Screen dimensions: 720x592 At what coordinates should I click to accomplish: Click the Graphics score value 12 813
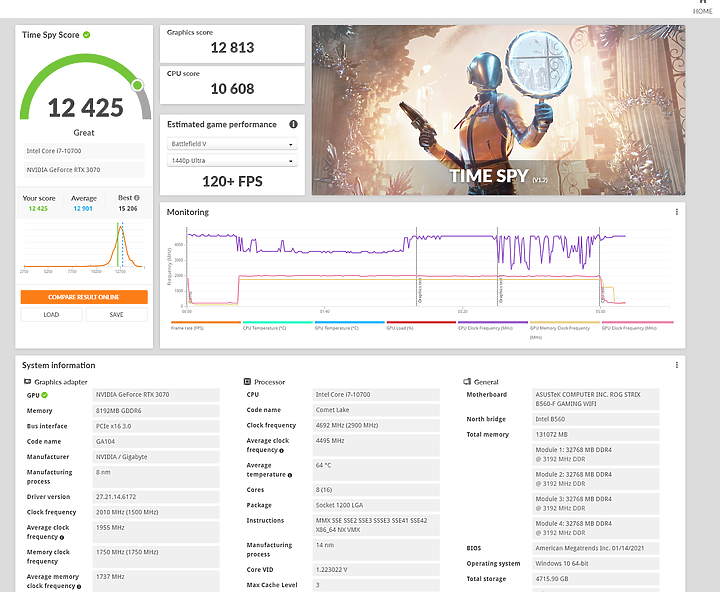232,48
